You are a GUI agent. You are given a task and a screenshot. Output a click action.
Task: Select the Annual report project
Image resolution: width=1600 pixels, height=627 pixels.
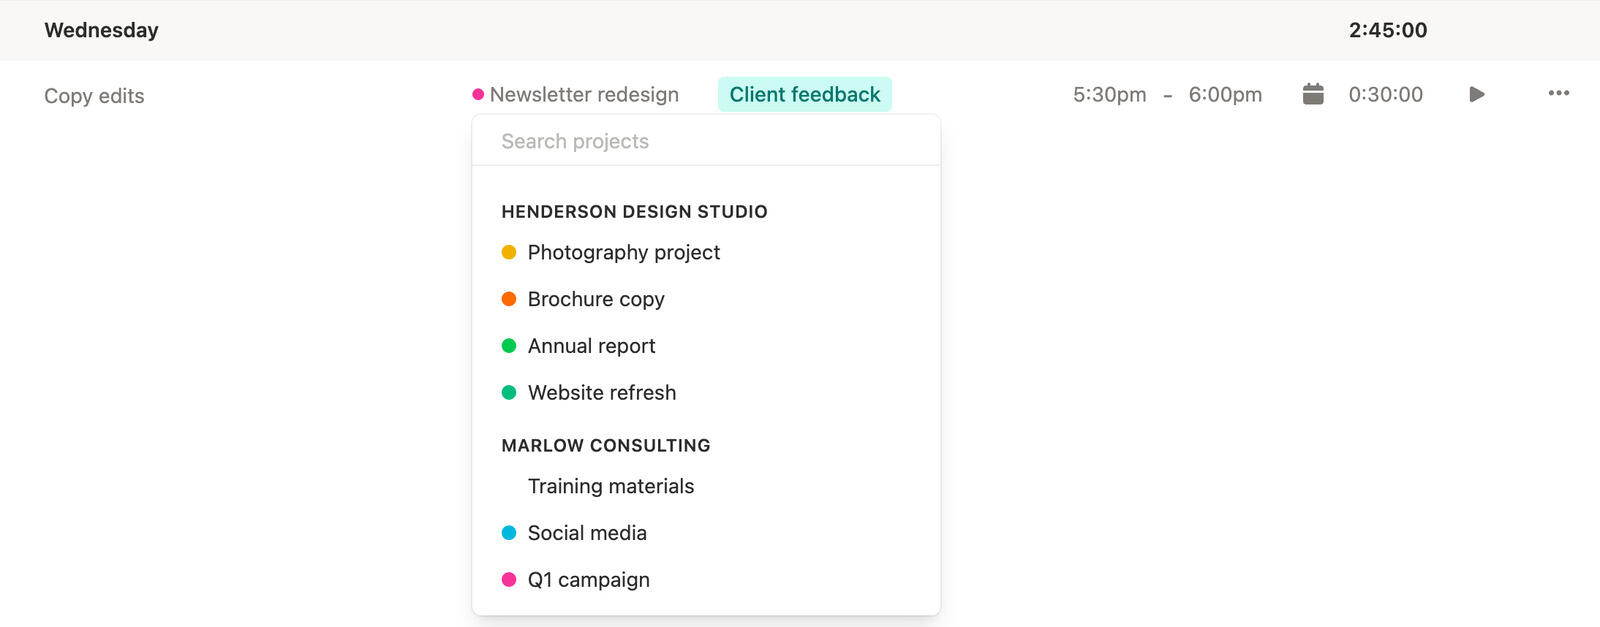coord(591,346)
